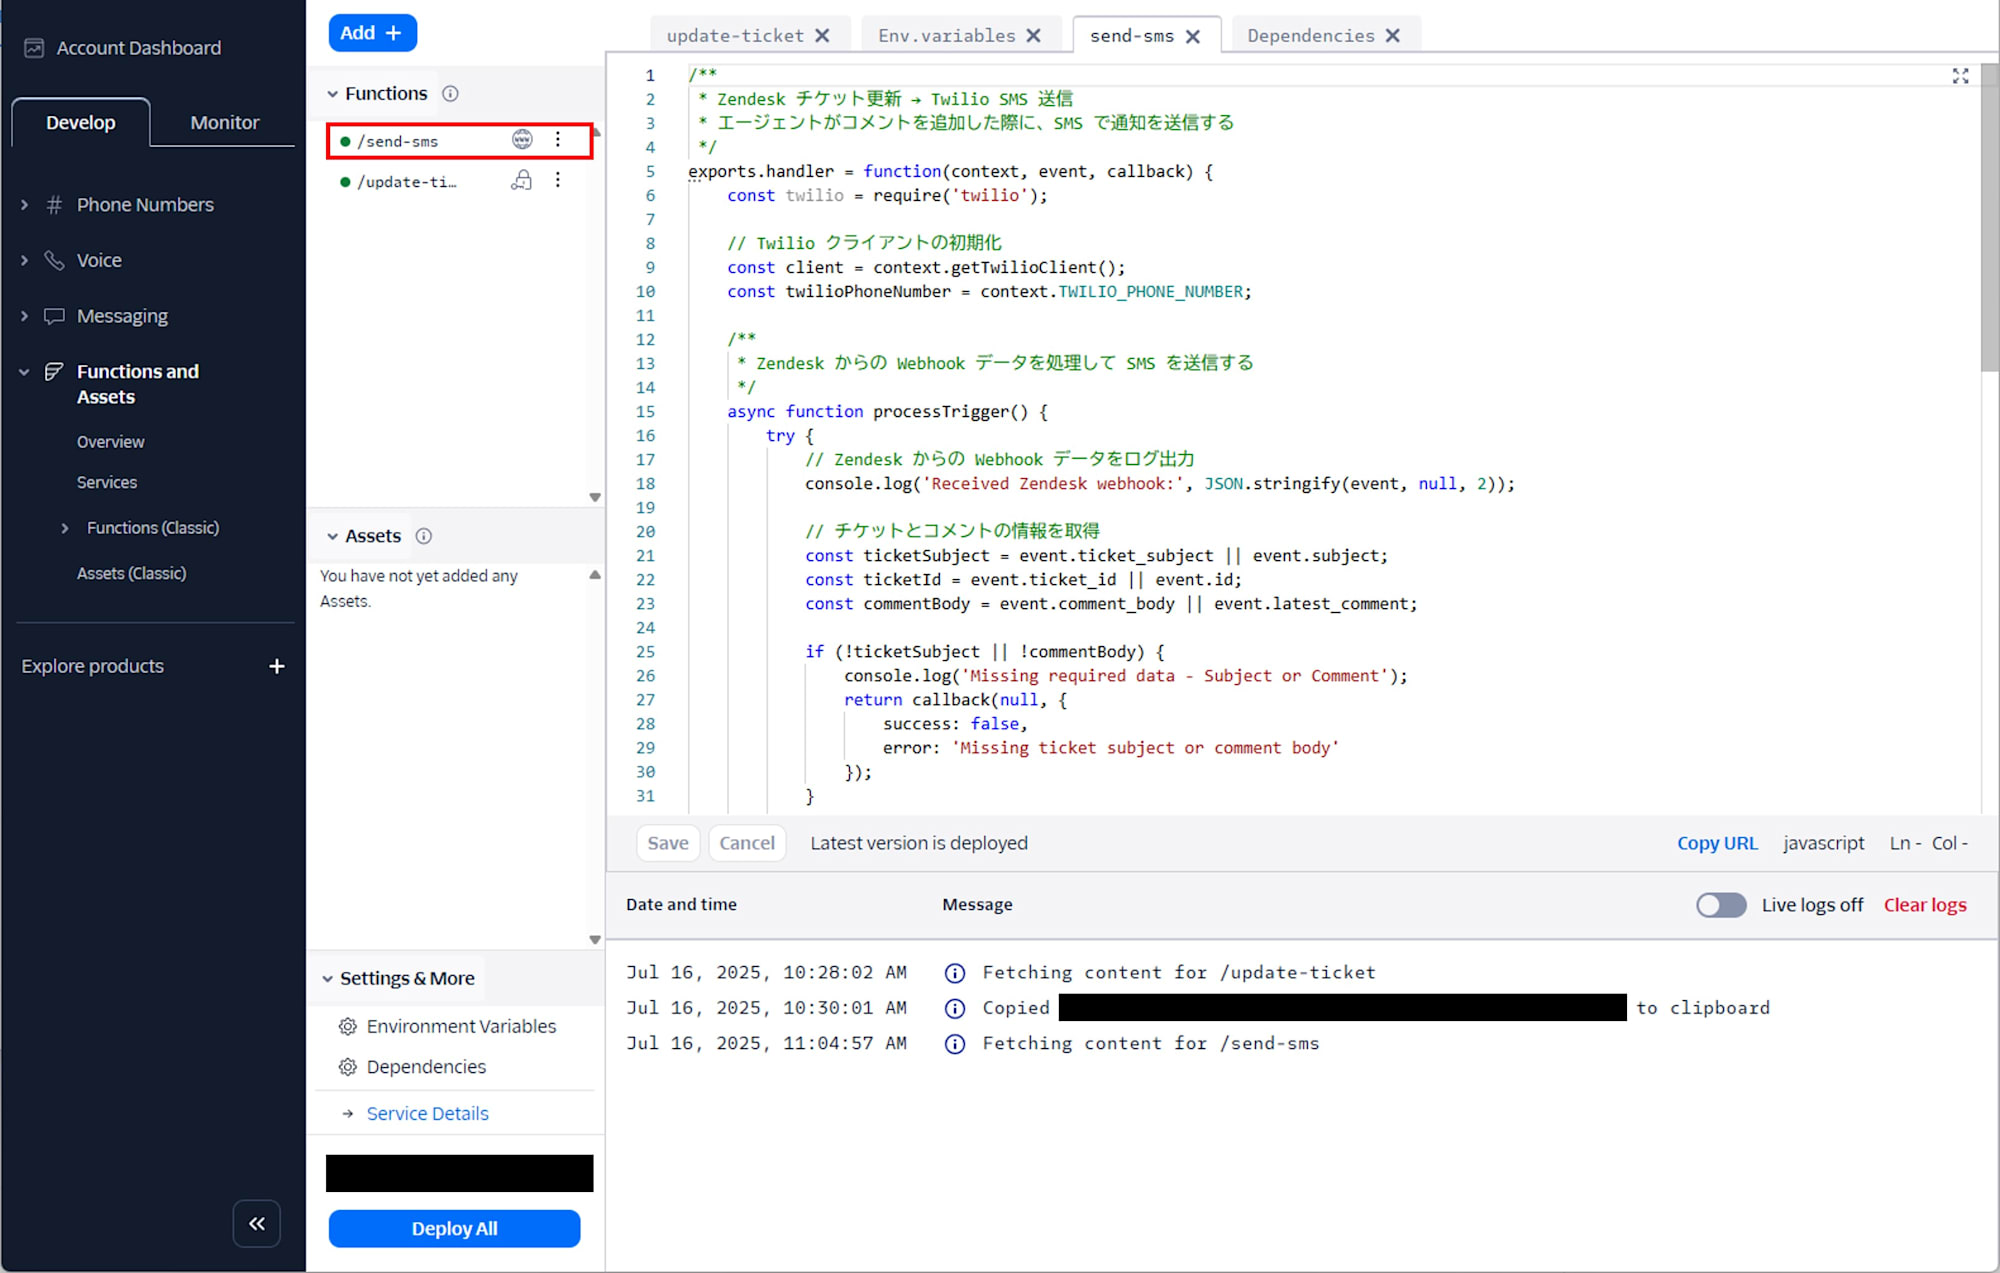2000x1273 pixels.
Task: Click the Assets info icon
Action: pyautogui.click(x=424, y=536)
